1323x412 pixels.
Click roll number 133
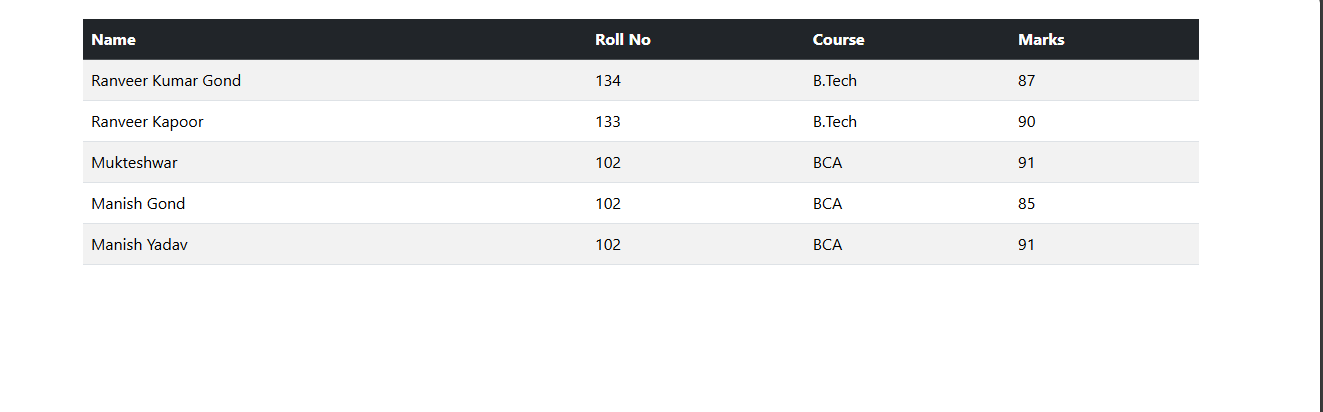pyautogui.click(x=608, y=122)
